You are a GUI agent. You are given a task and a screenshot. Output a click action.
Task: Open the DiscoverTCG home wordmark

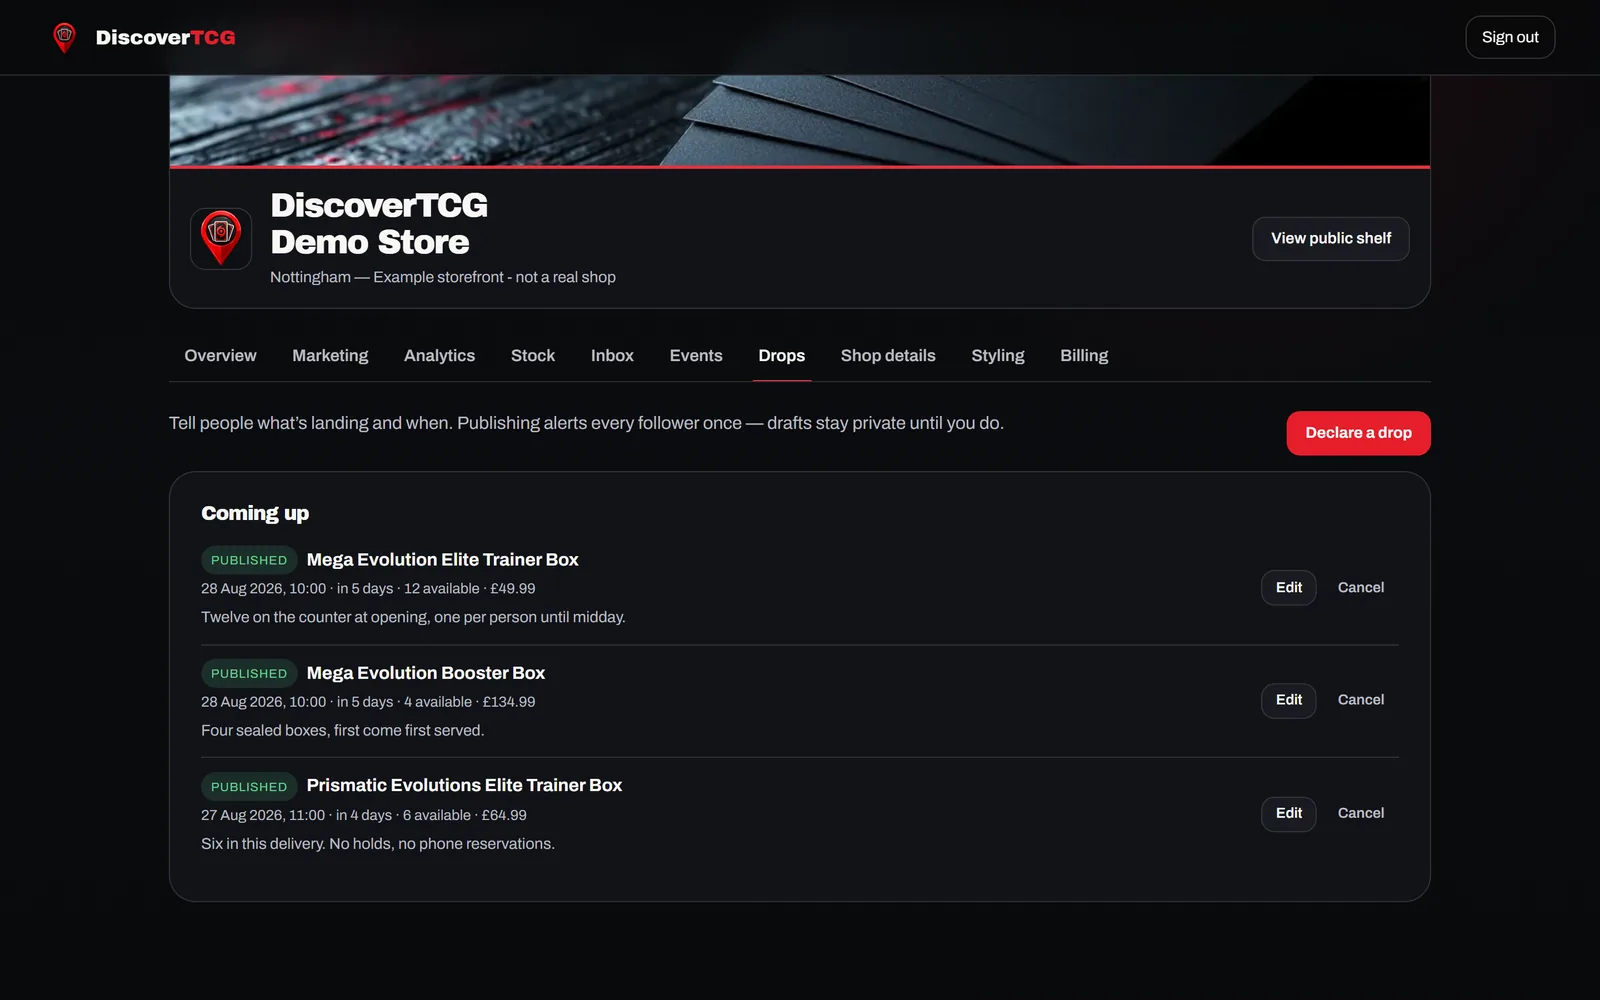pos(166,37)
